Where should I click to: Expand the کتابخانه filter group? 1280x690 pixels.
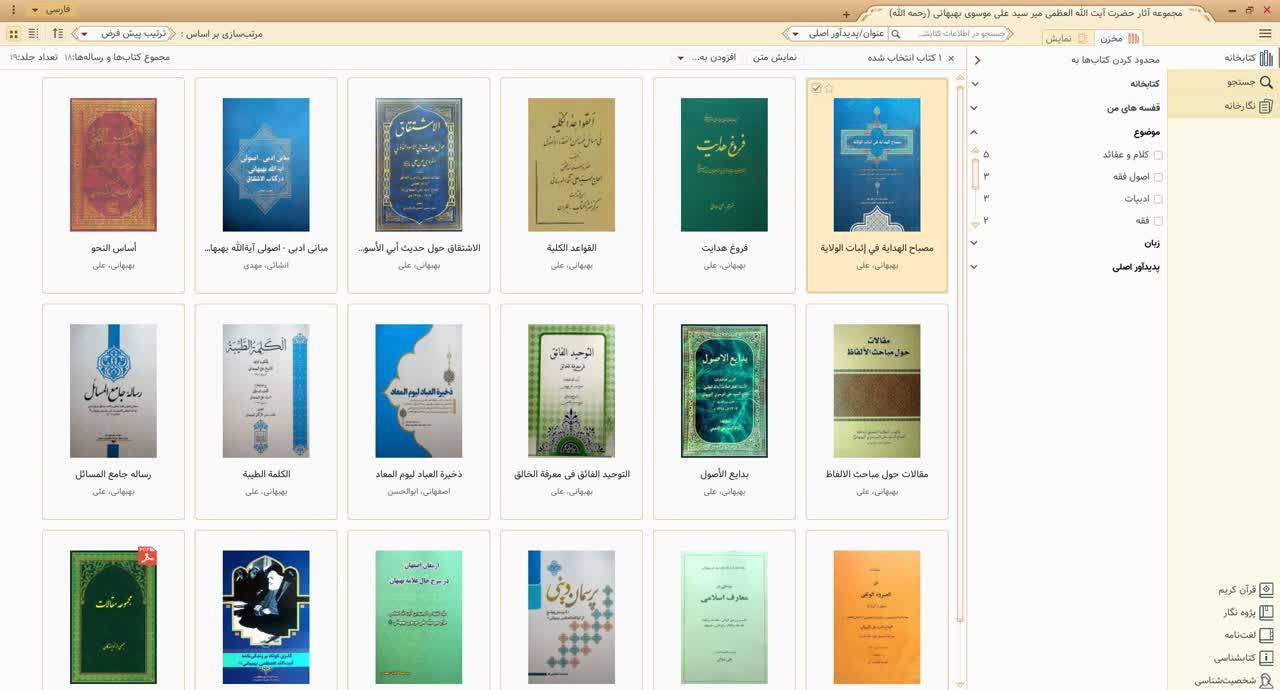[974, 84]
